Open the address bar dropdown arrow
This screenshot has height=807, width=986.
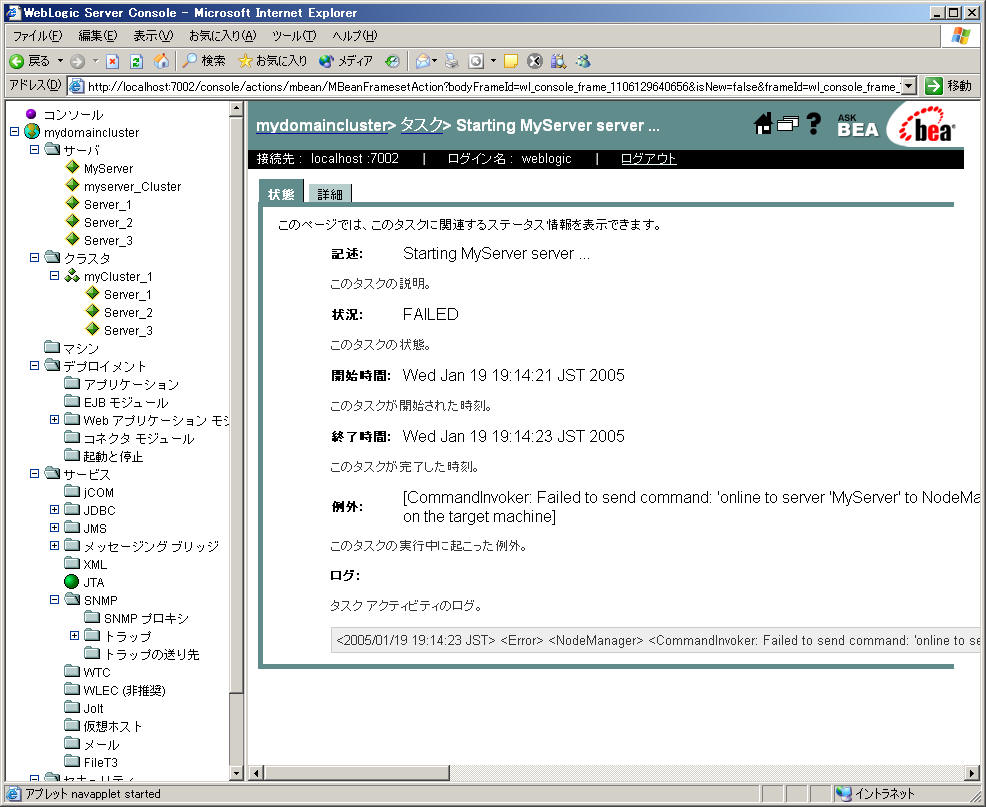(908, 86)
